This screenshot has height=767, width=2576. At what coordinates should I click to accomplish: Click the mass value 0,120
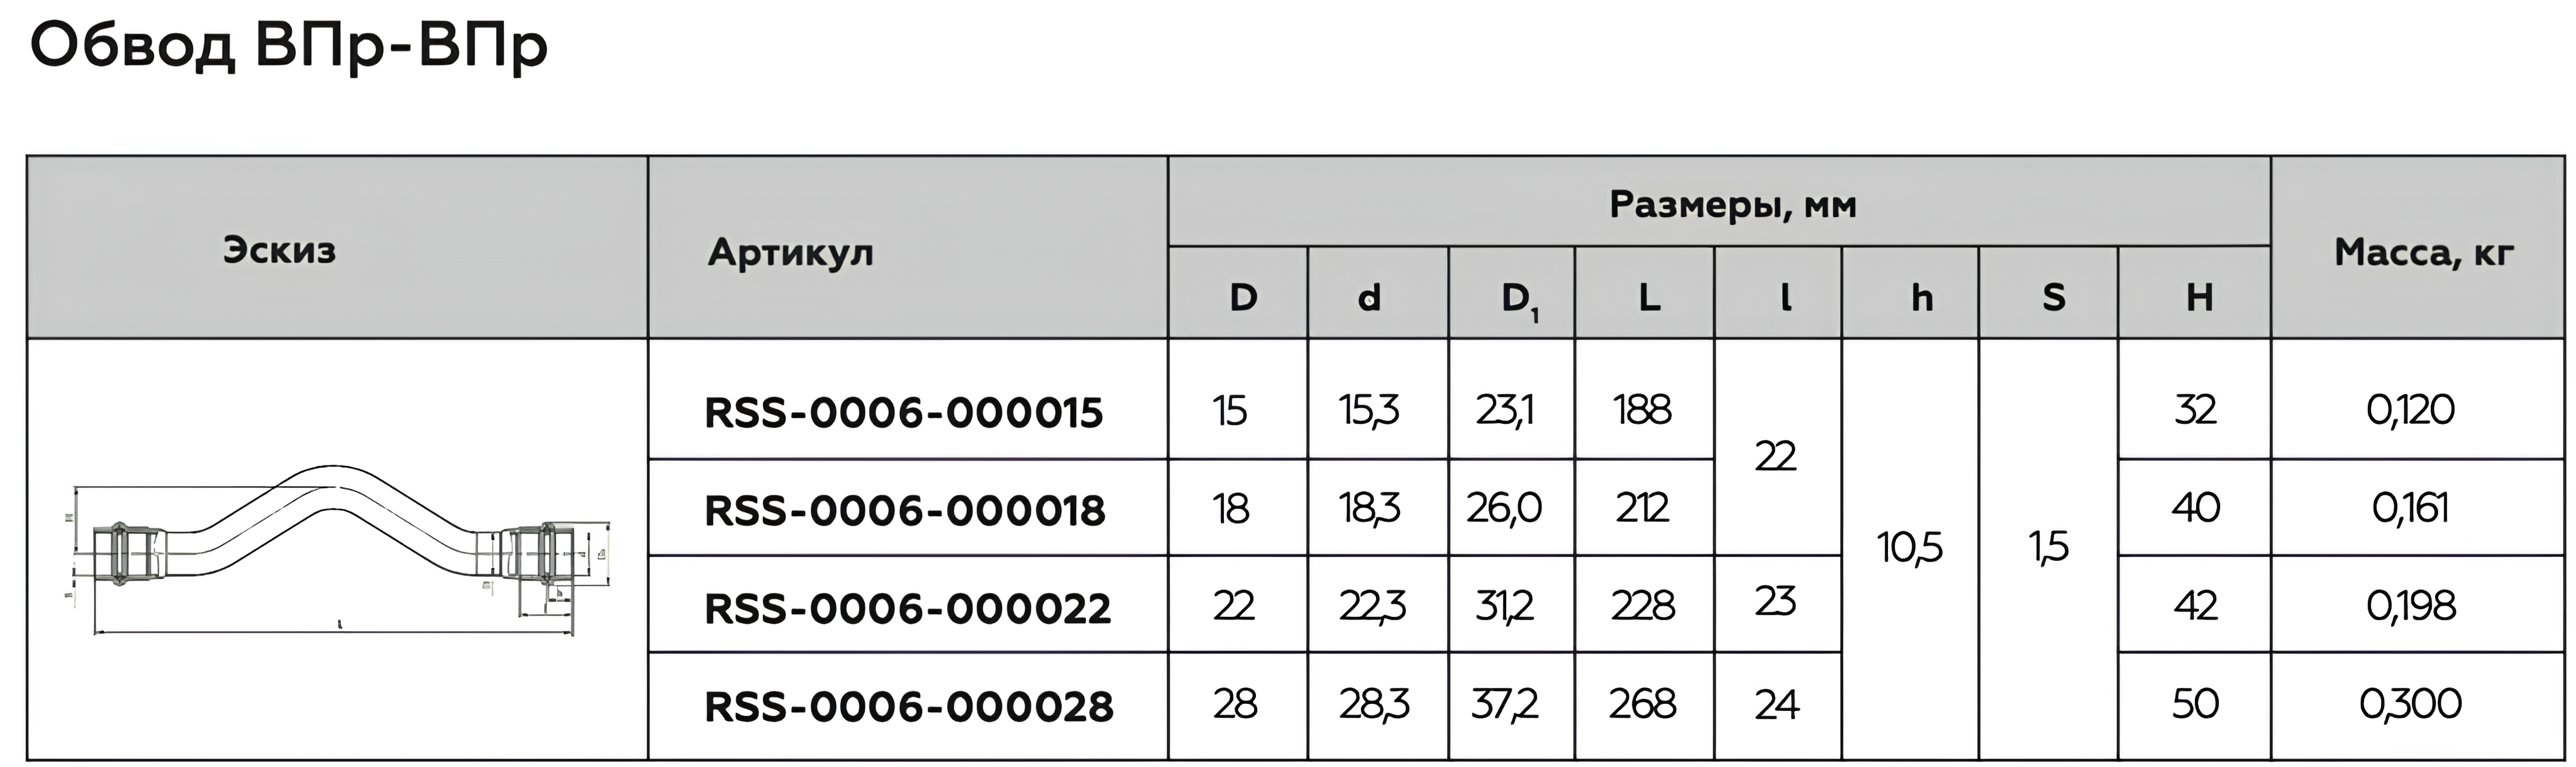(x=2410, y=410)
